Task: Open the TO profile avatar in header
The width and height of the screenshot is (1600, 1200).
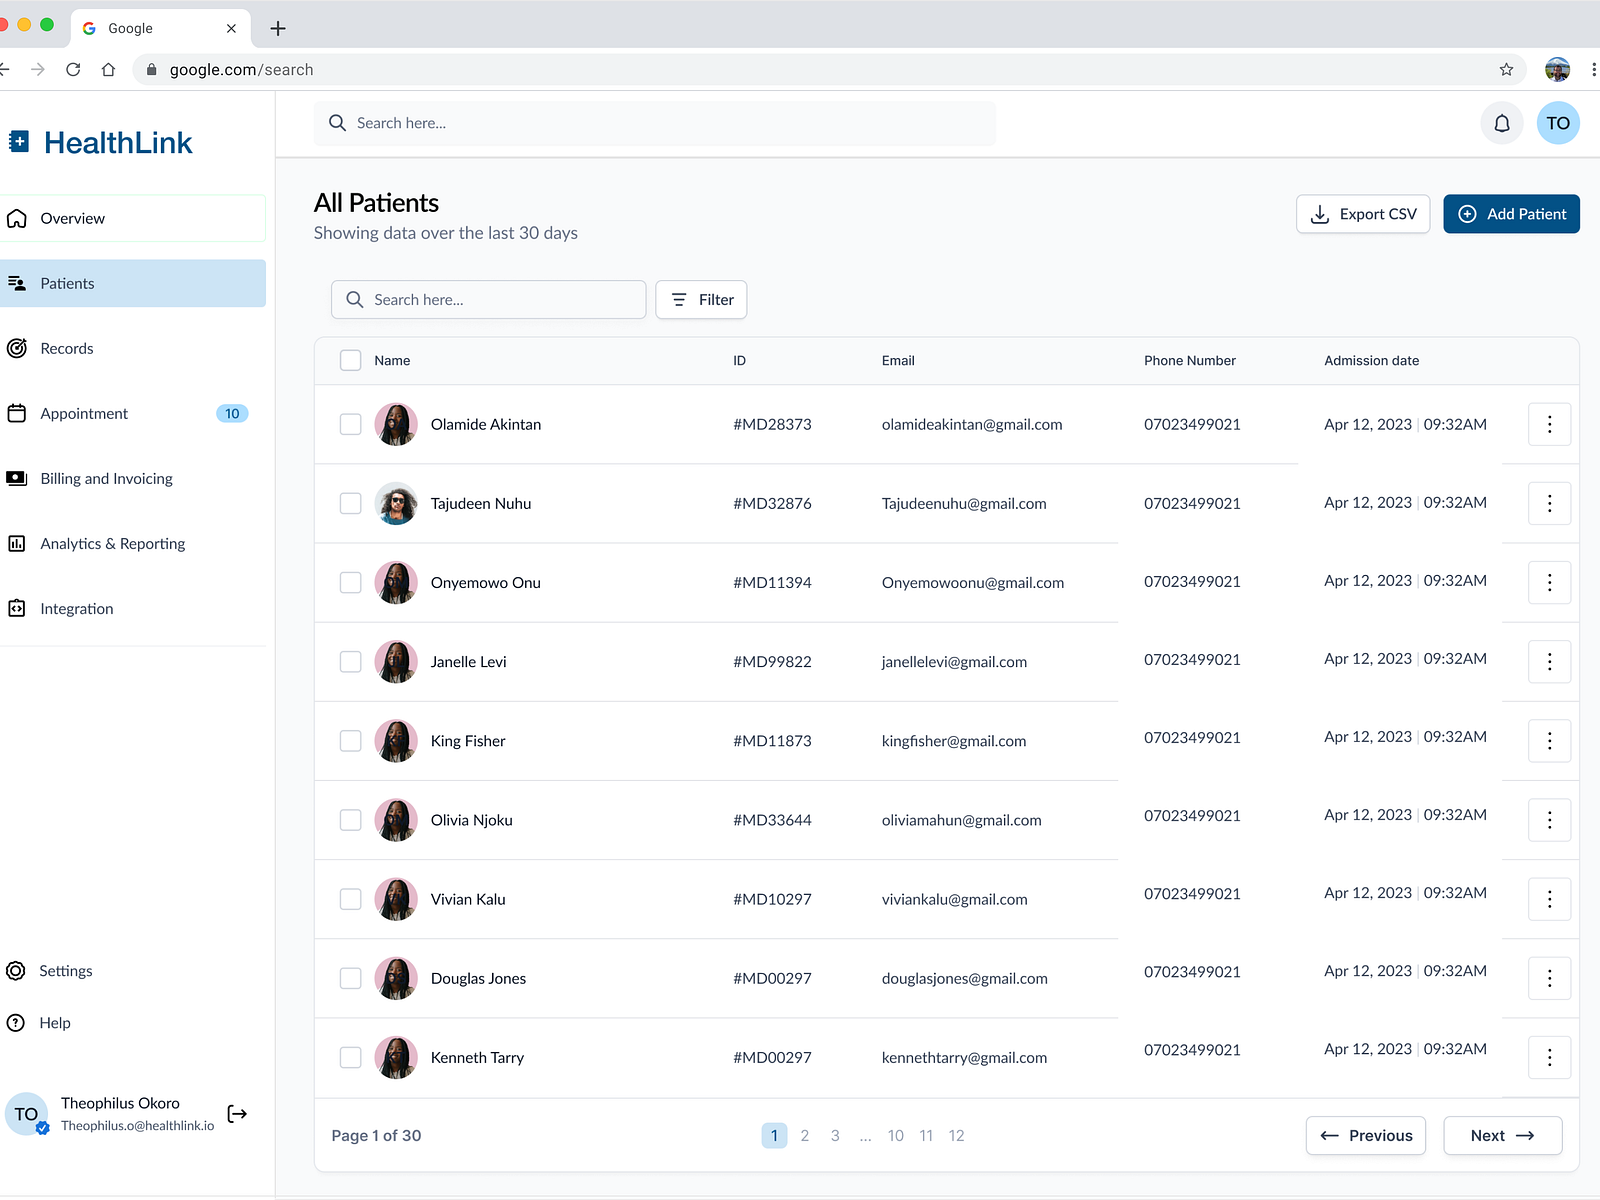Action: click(x=1557, y=123)
